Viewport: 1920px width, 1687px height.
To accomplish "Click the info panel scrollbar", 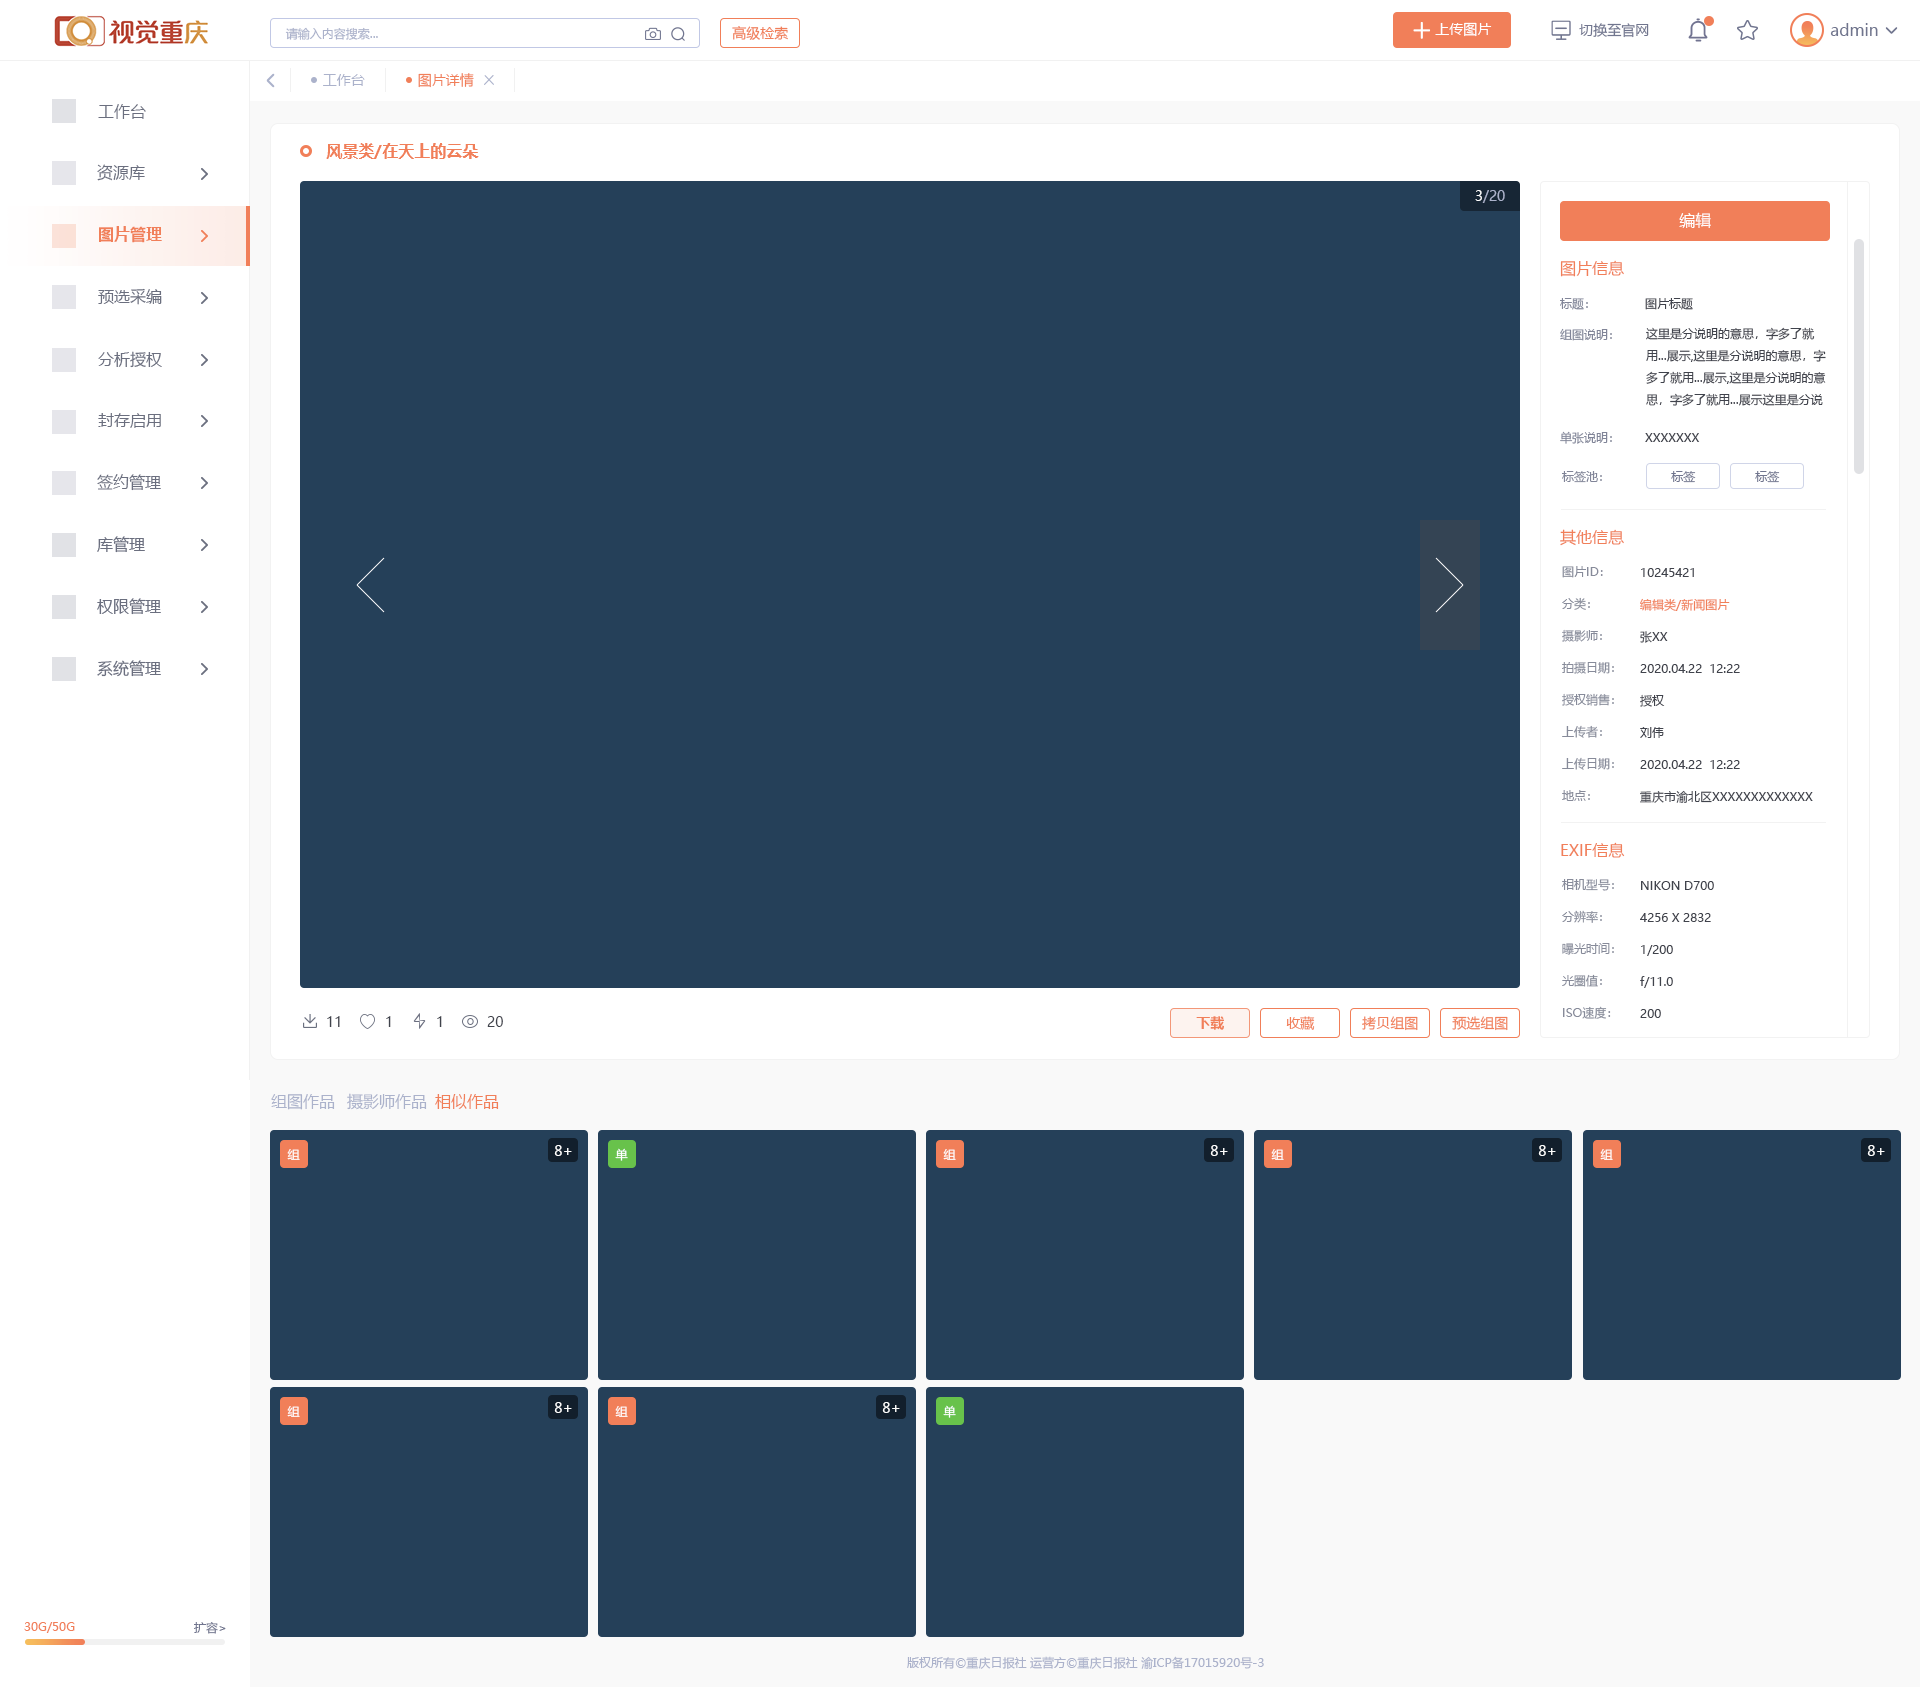I will 1859,356.
